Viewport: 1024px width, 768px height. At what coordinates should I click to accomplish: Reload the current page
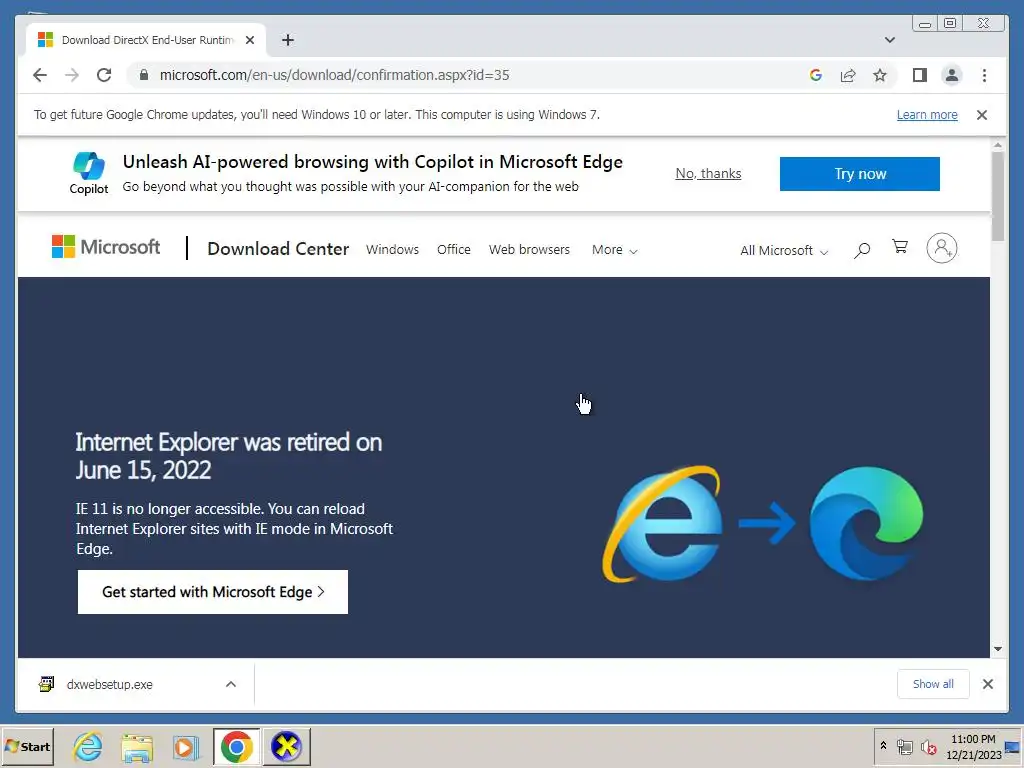tap(104, 75)
